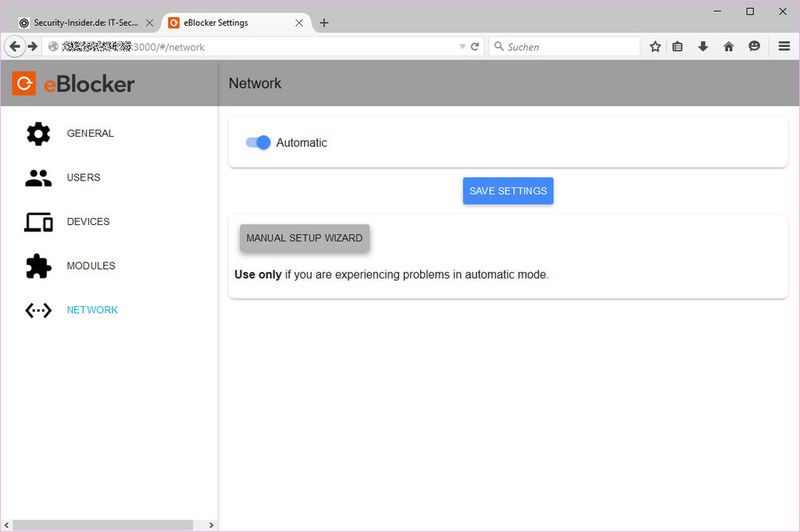Click the Users people icon

coord(38,178)
